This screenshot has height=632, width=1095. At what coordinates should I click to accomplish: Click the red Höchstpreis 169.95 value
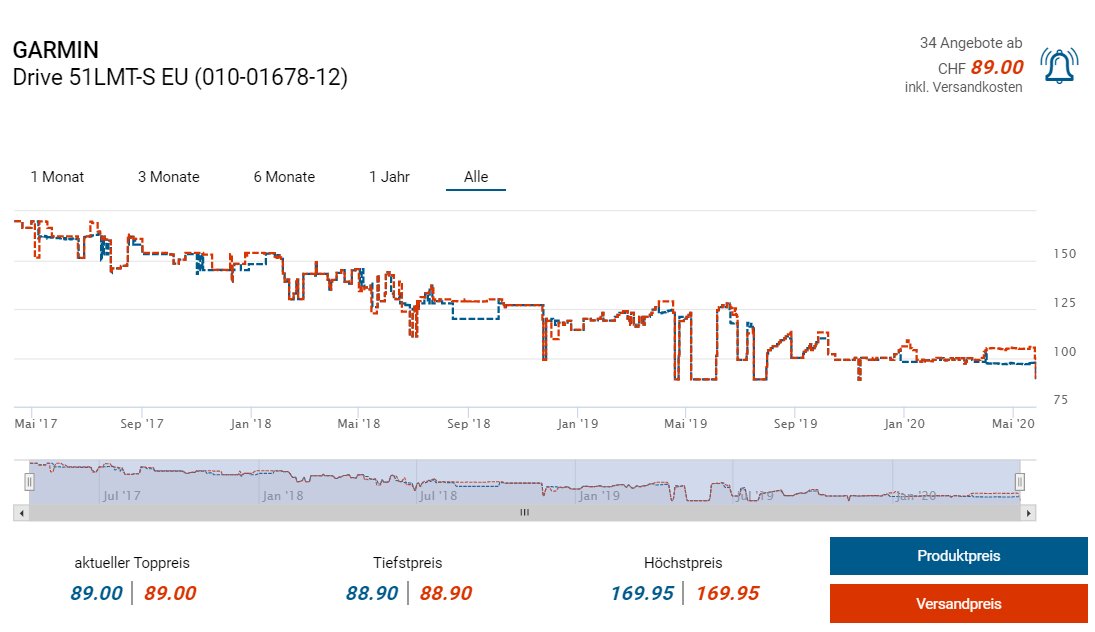point(727,593)
